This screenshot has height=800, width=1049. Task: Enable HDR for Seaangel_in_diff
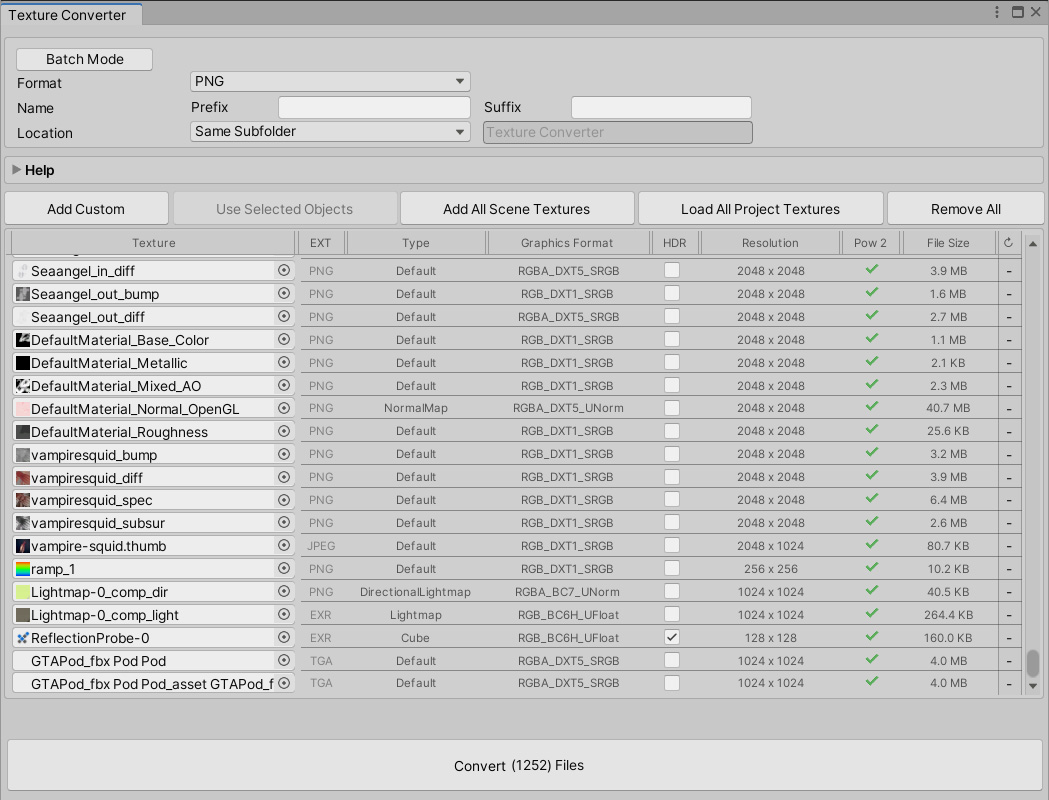[x=671, y=271]
